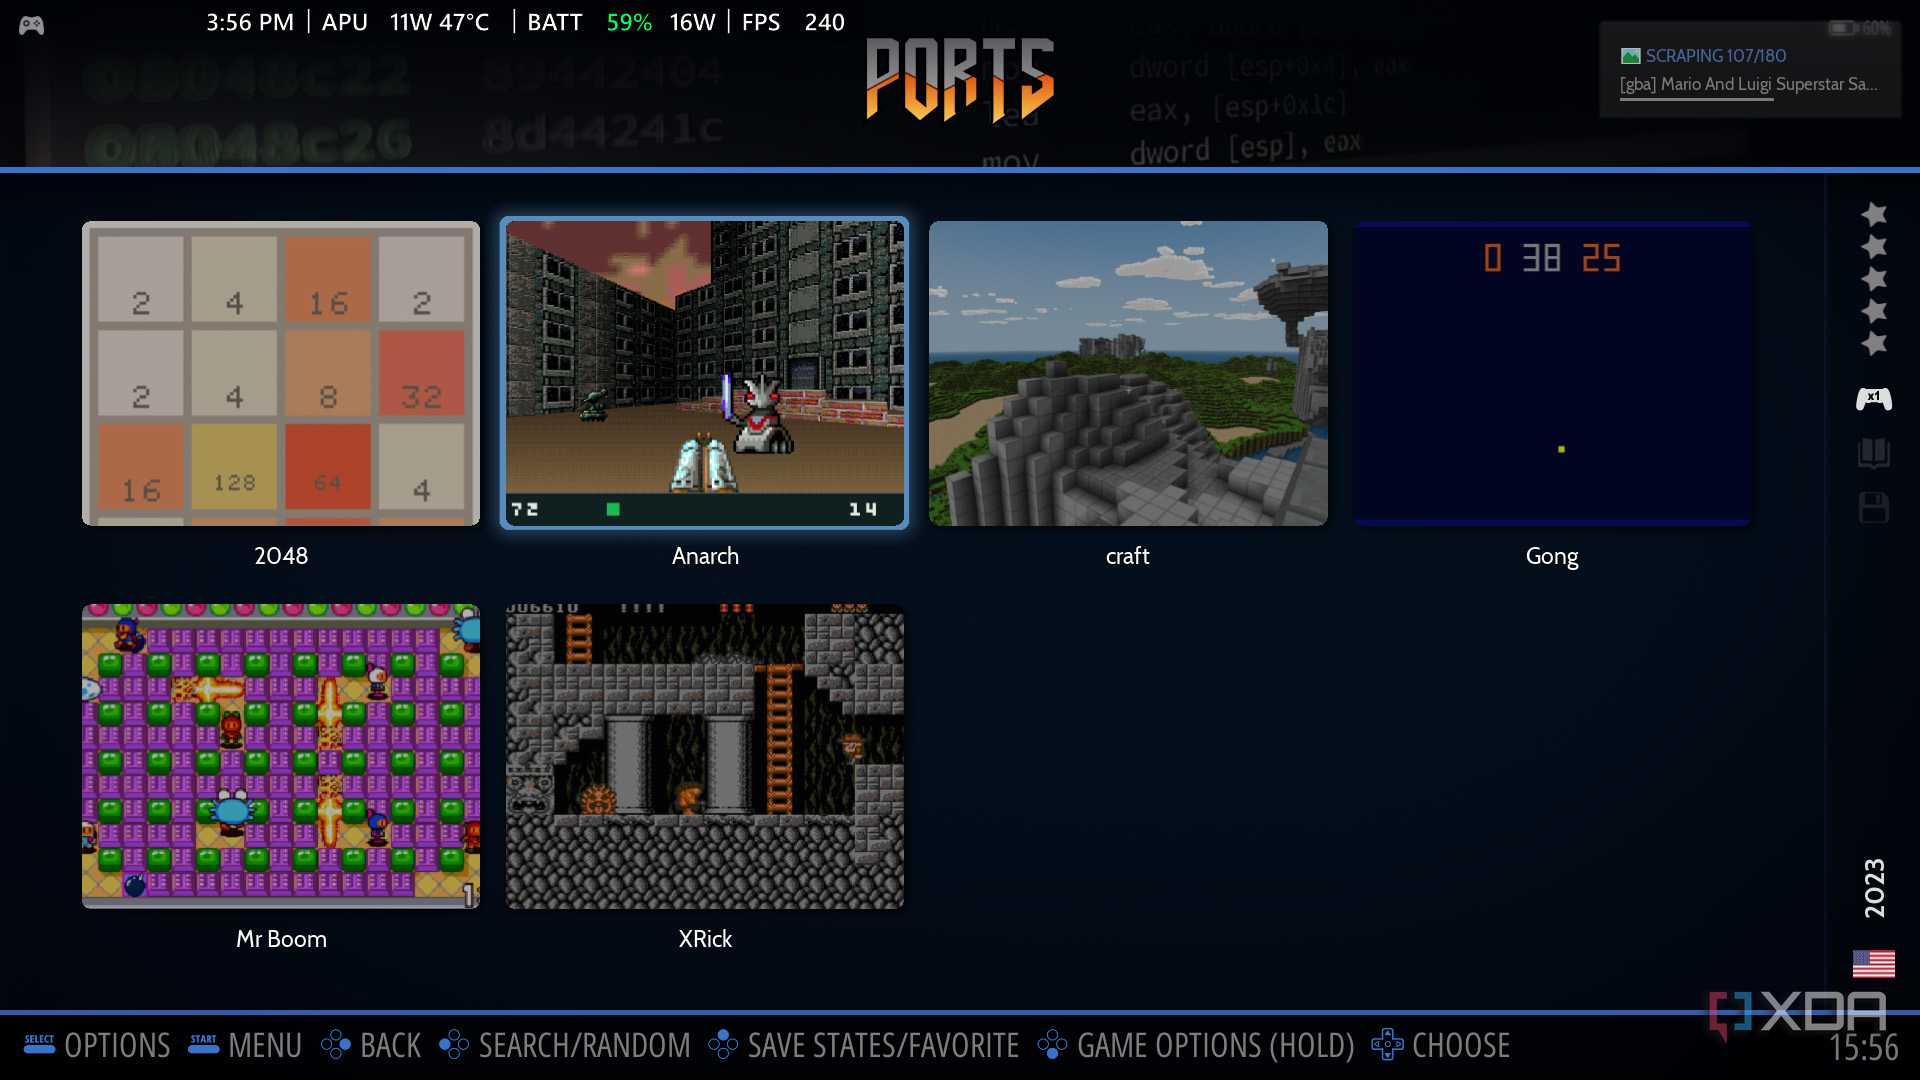Click the gamepad icon in top-left corner
Image resolution: width=1920 pixels, height=1080 pixels.
[x=31, y=25]
